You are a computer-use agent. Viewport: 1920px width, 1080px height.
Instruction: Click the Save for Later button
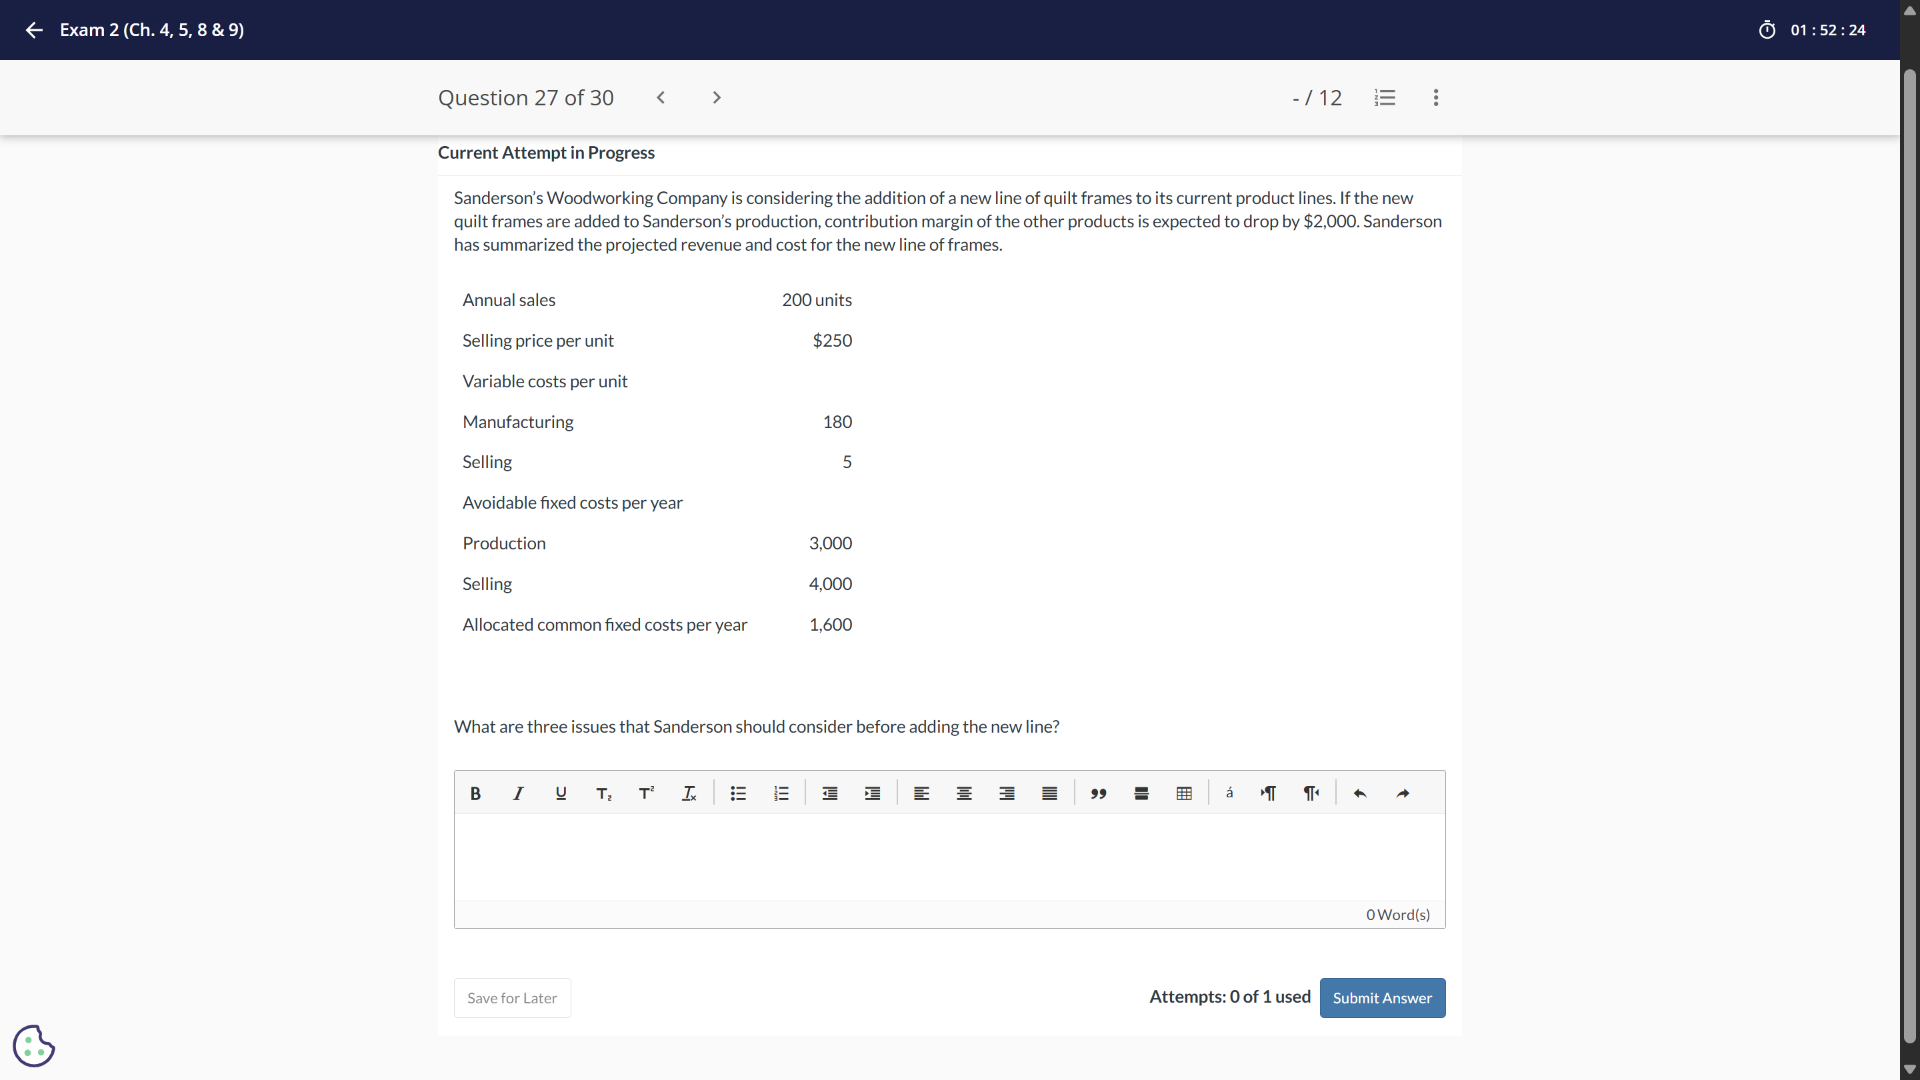click(512, 998)
